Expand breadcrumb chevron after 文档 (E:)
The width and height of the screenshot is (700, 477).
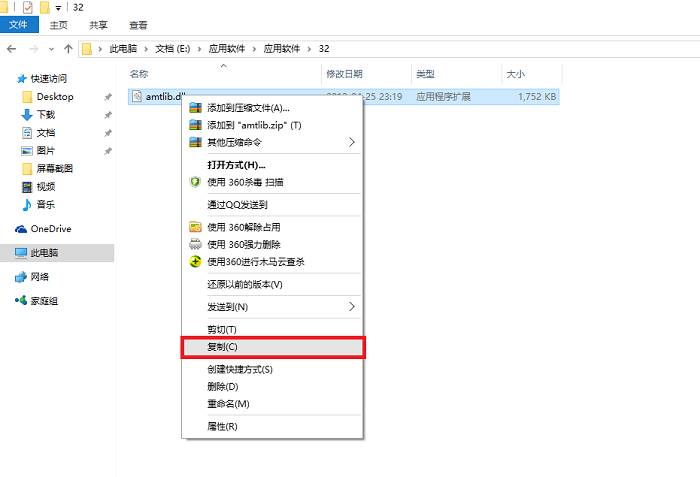tap(199, 49)
